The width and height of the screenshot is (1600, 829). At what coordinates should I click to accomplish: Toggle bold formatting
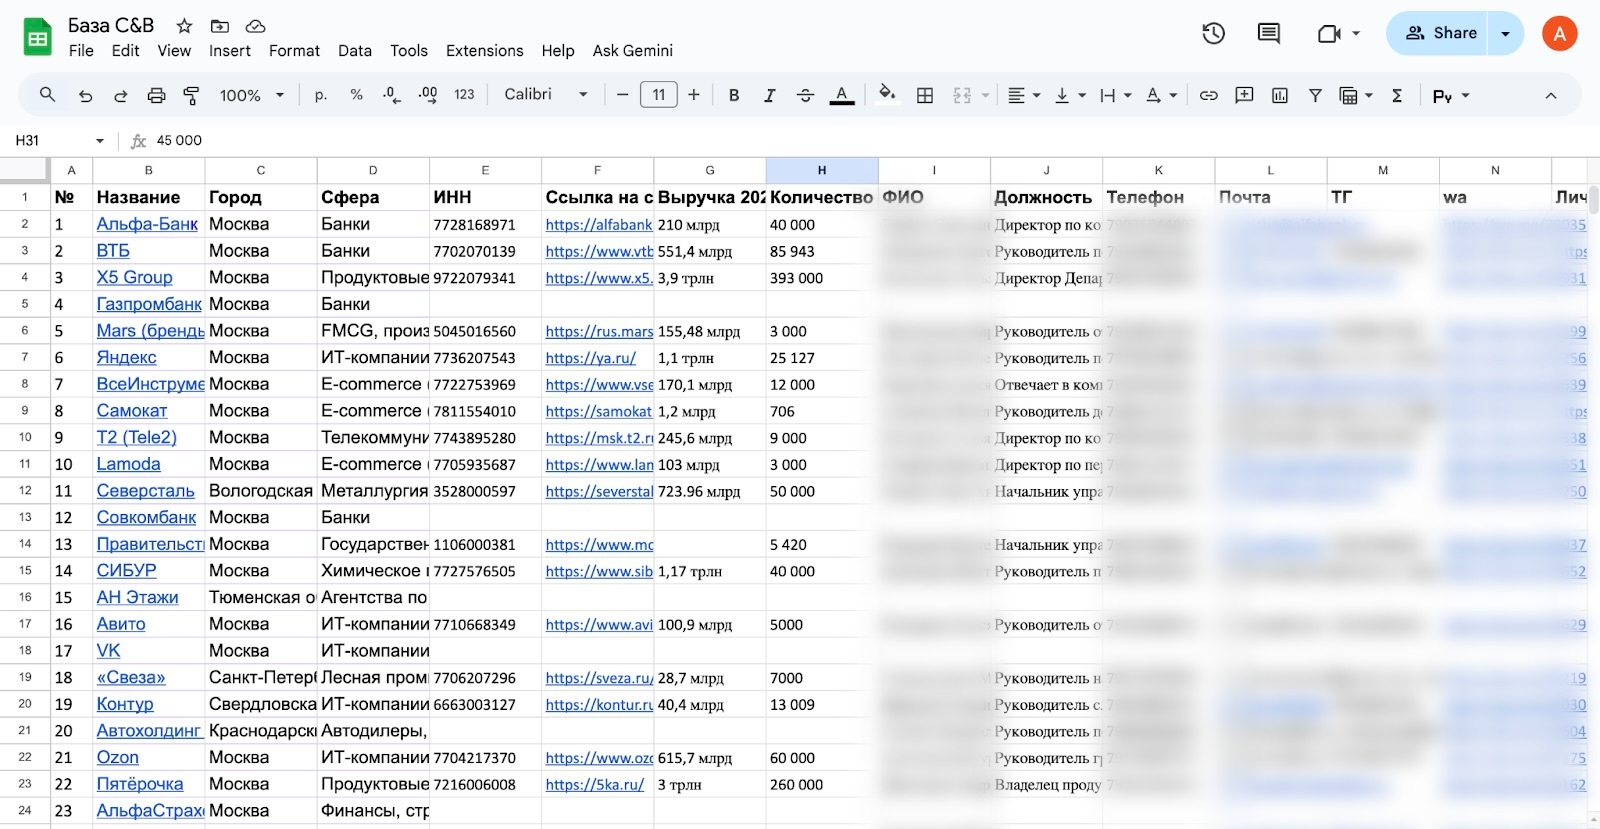pos(734,95)
